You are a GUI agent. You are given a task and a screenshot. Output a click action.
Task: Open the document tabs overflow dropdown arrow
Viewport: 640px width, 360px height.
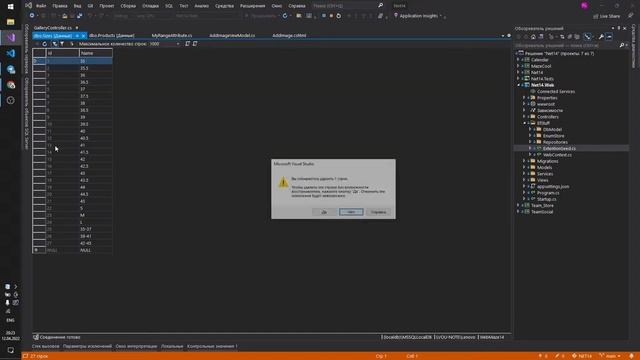click(x=503, y=36)
